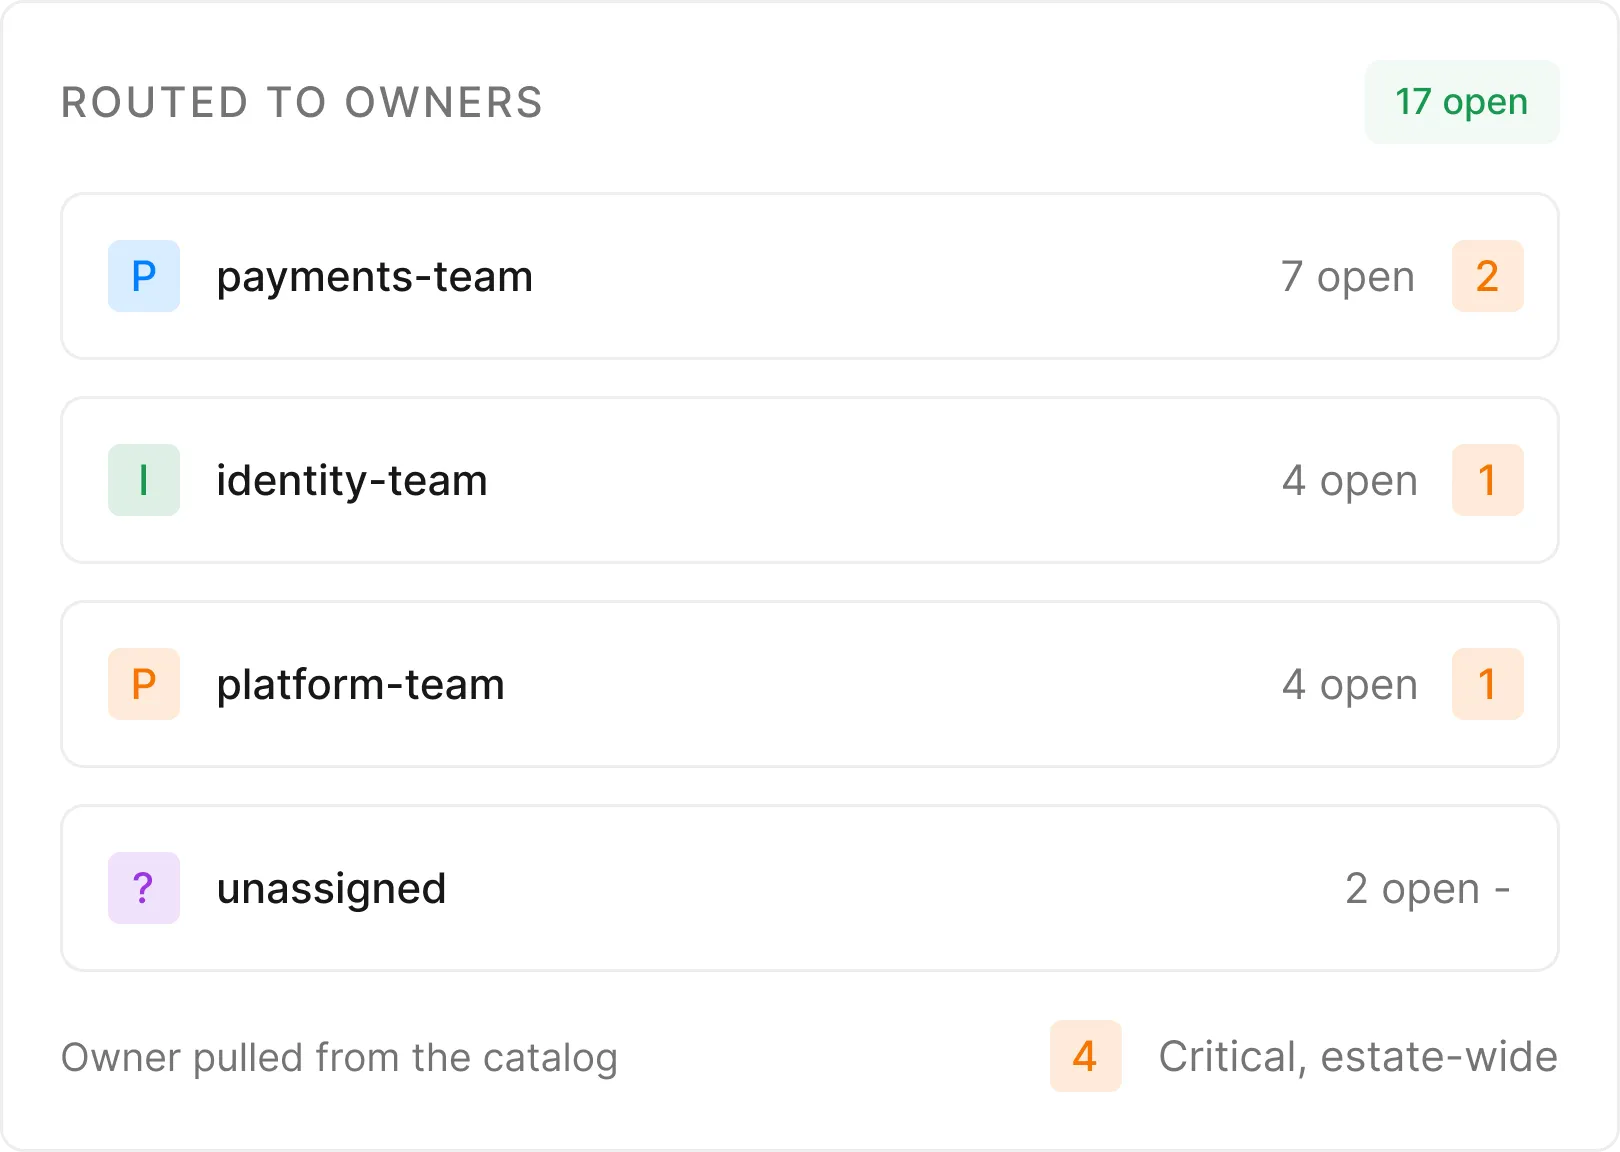The width and height of the screenshot is (1620, 1152).
Task: Click the ROUTED TO OWNERS heading
Action: coord(302,103)
